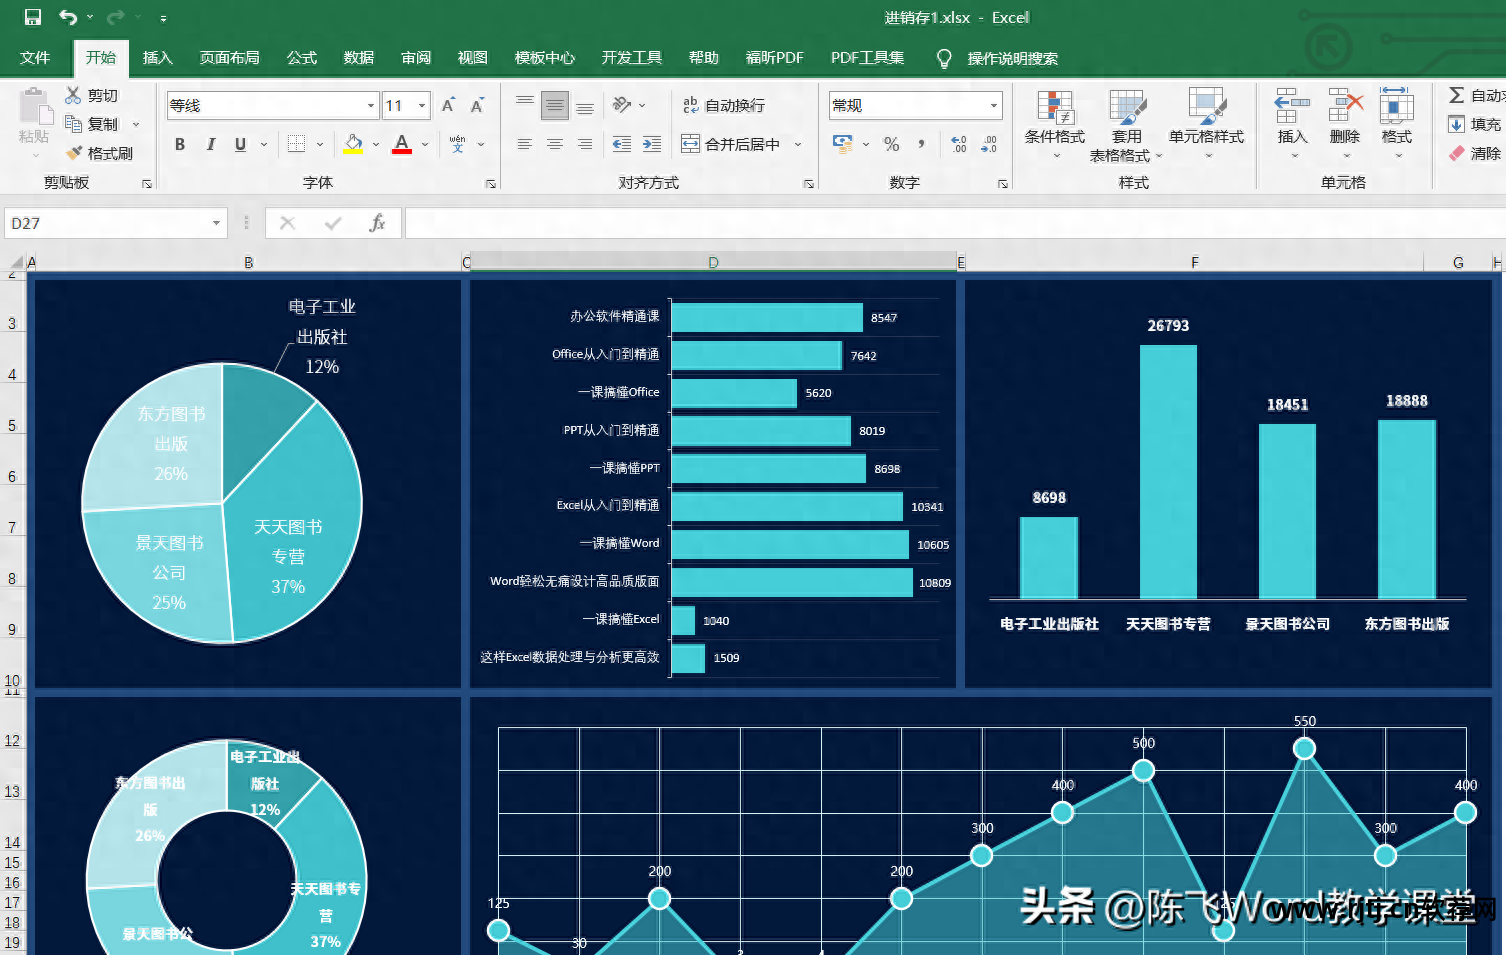Cut the selection with the scissors icon
1506x955 pixels.
click(73, 95)
